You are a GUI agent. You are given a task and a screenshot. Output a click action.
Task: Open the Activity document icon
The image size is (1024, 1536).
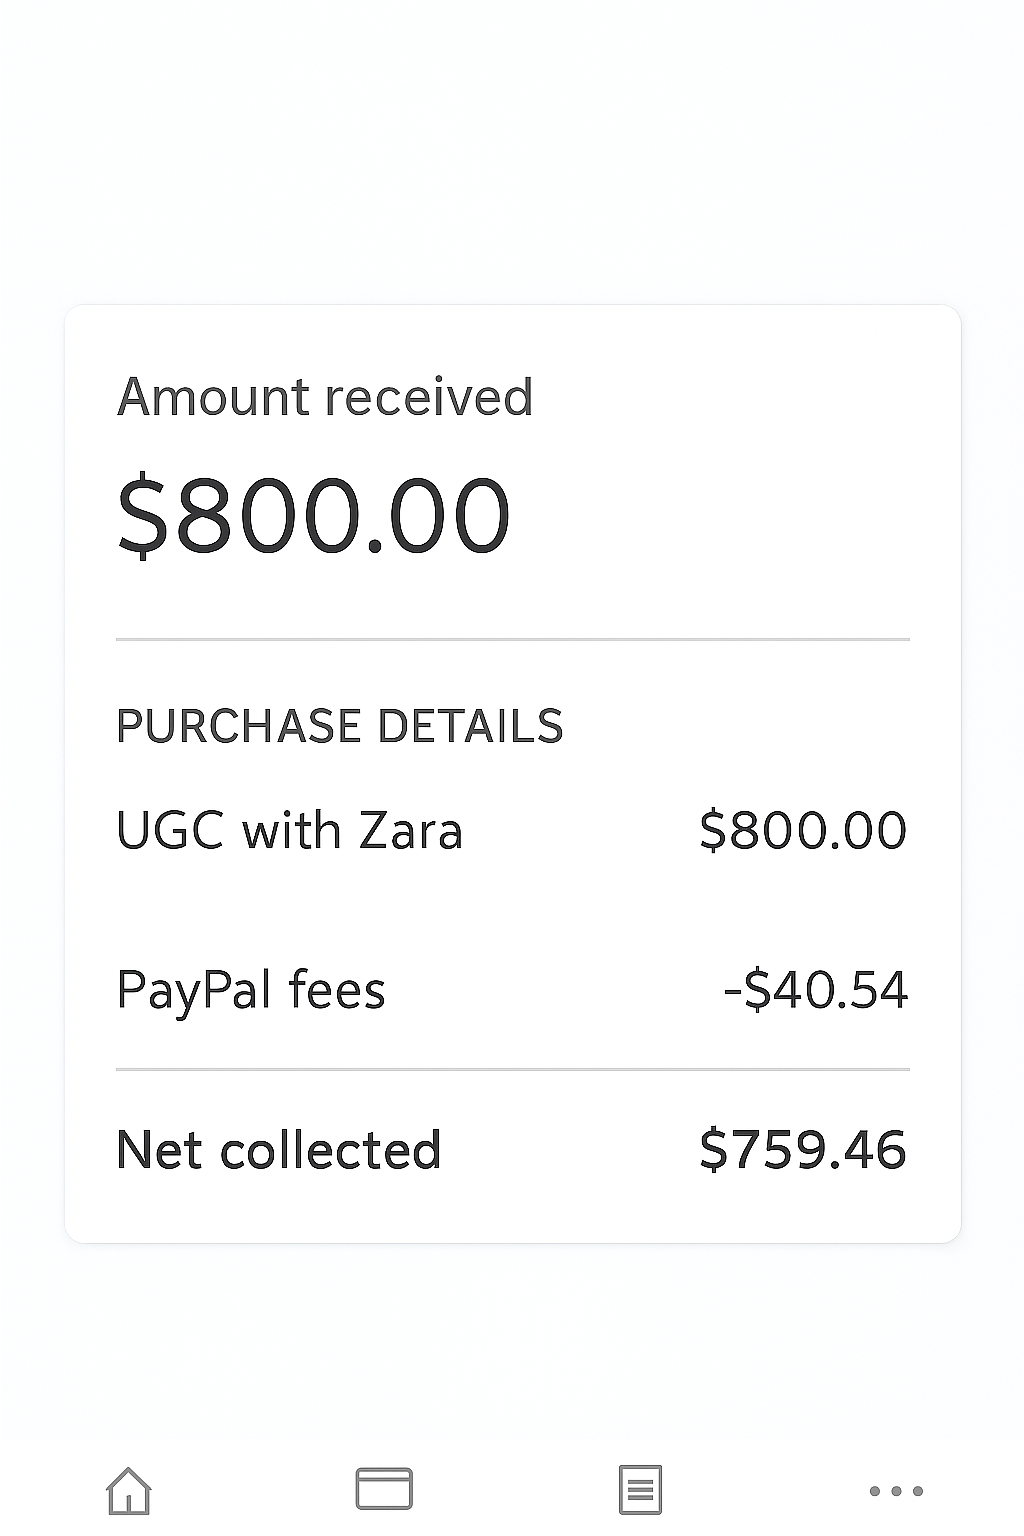pyautogui.click(x=640, y=1490)
